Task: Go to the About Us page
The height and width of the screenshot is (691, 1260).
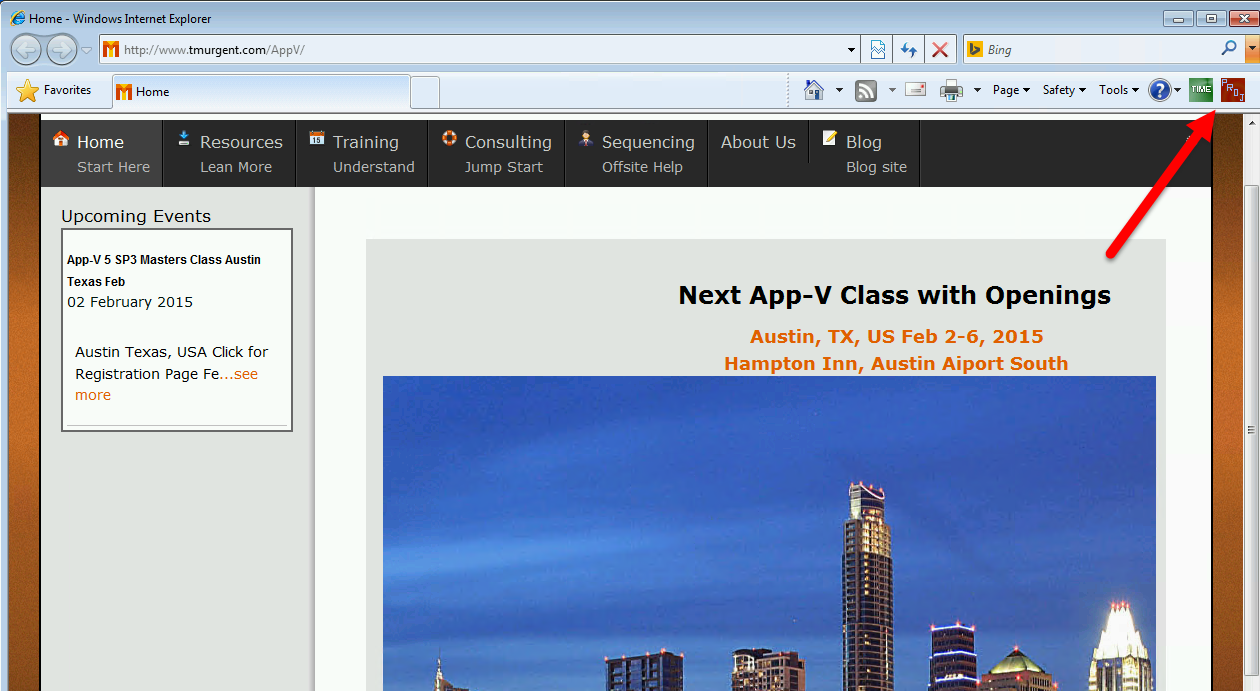Action: (758, 142)
